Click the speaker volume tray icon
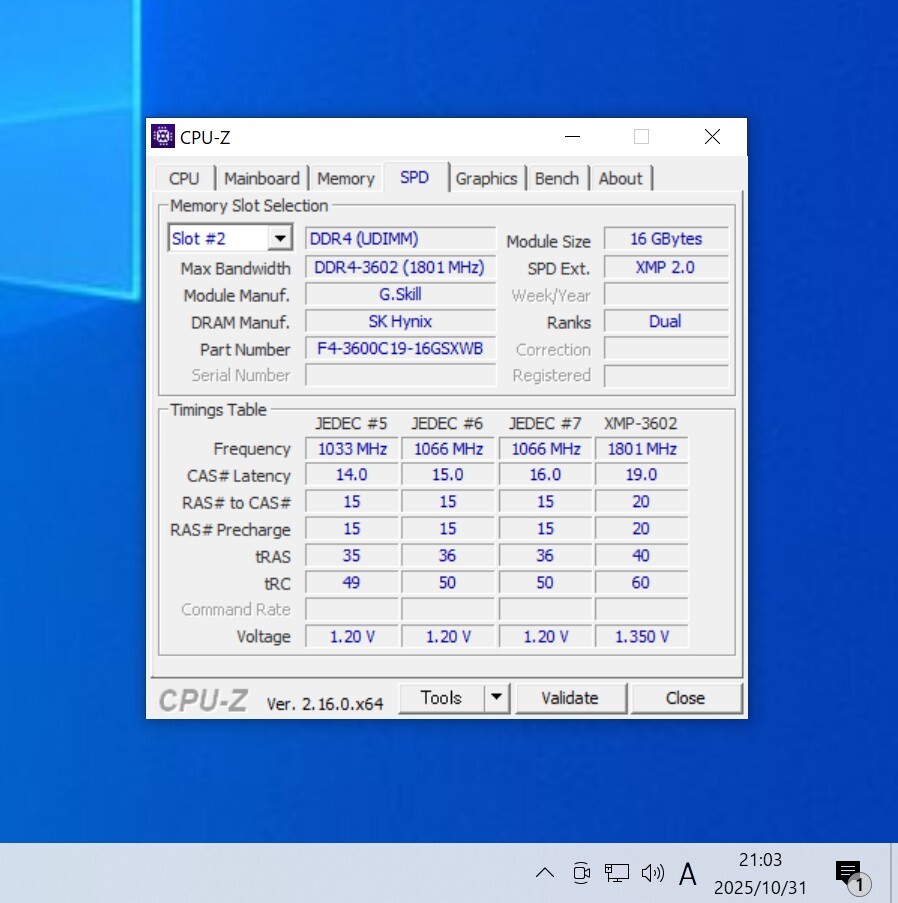898x903 pixels. tap(653, 873)
